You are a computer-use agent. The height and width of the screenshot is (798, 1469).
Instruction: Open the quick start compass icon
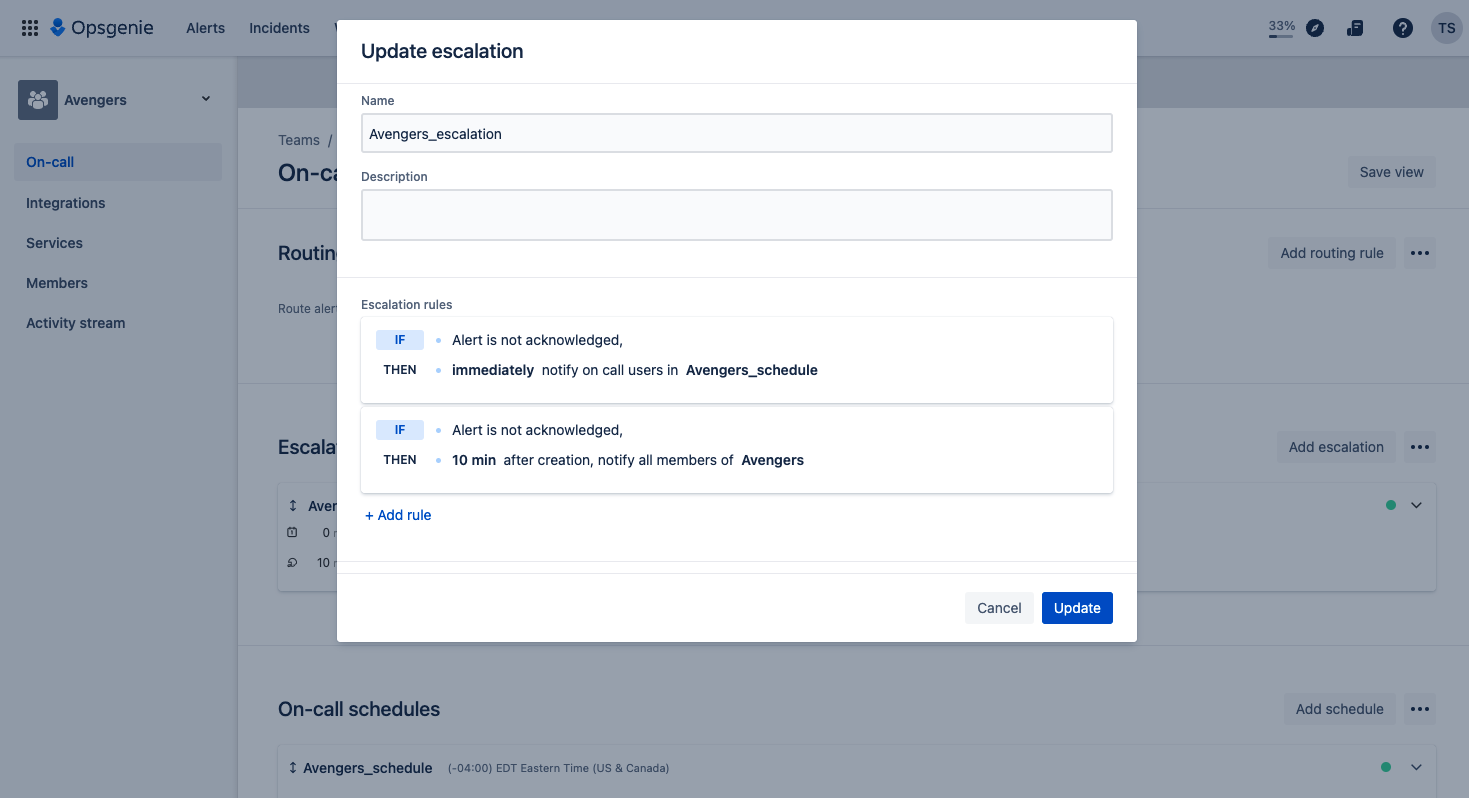tap(1314, 27)
